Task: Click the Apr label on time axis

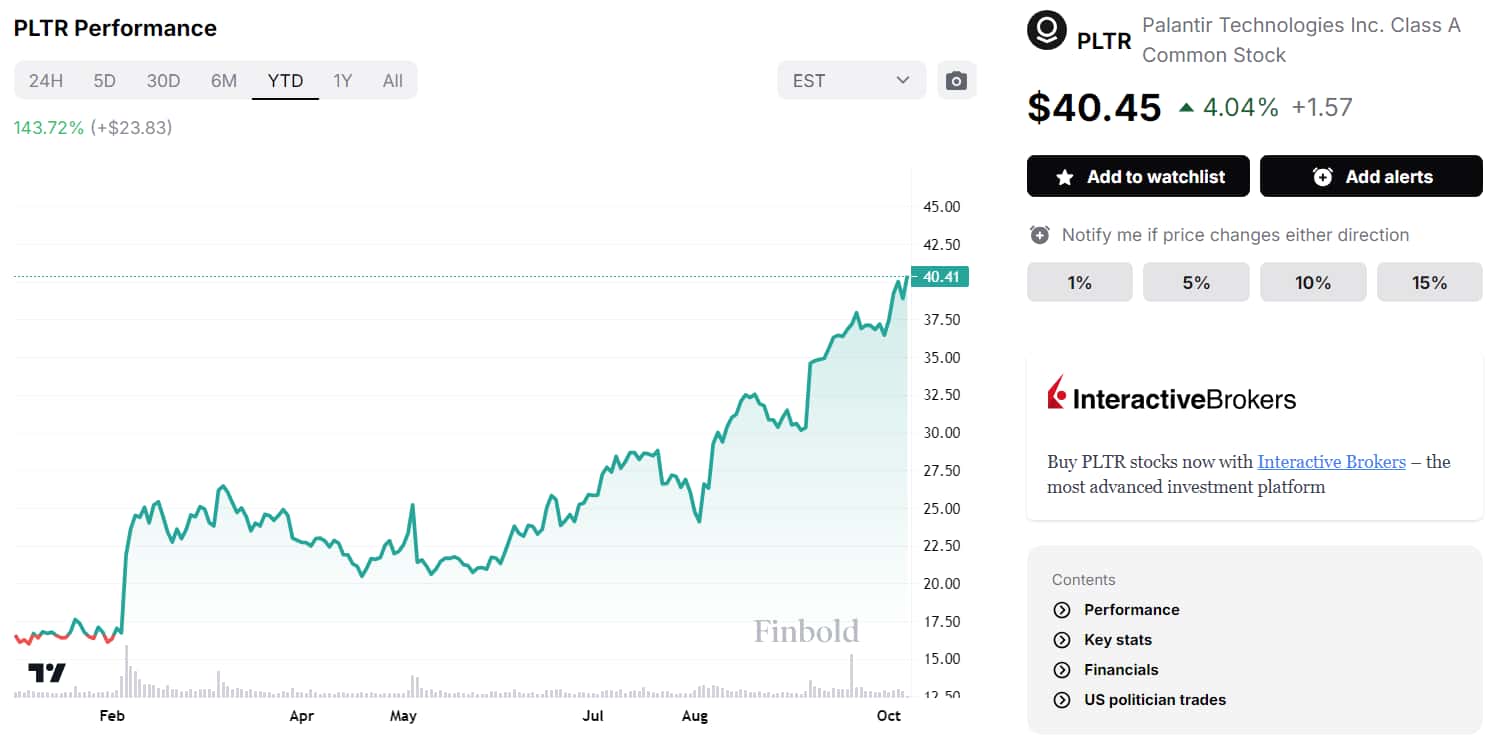Action: tap(301, 716)
